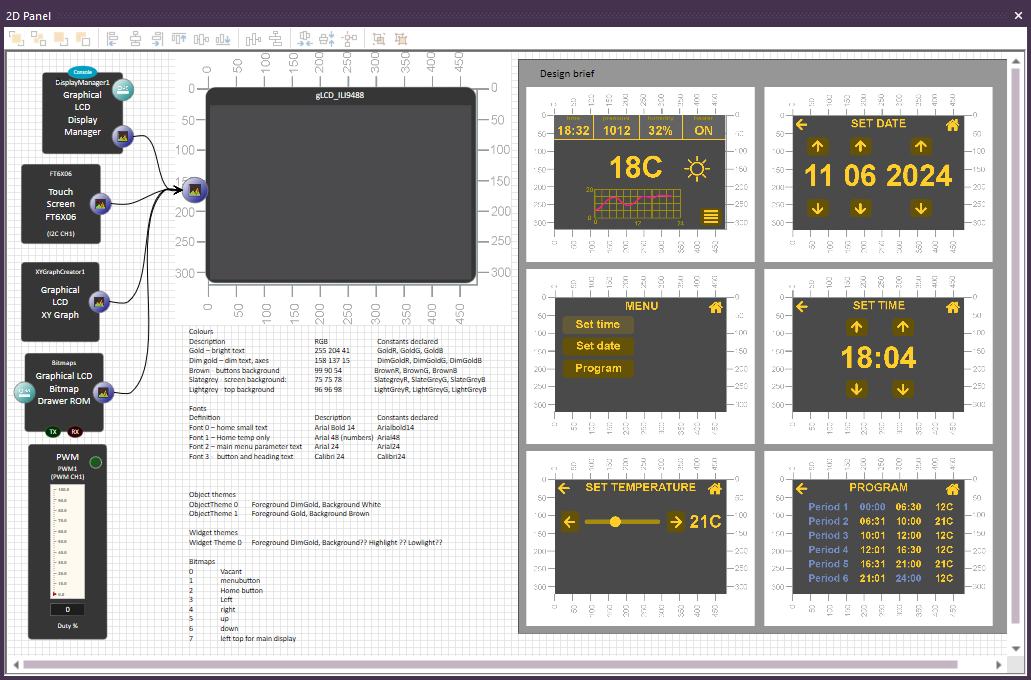The width and height of the screenshot is (1031, 680).
Task: Click the home icon in SET DATE screen
Action: [x=952, y=125]
